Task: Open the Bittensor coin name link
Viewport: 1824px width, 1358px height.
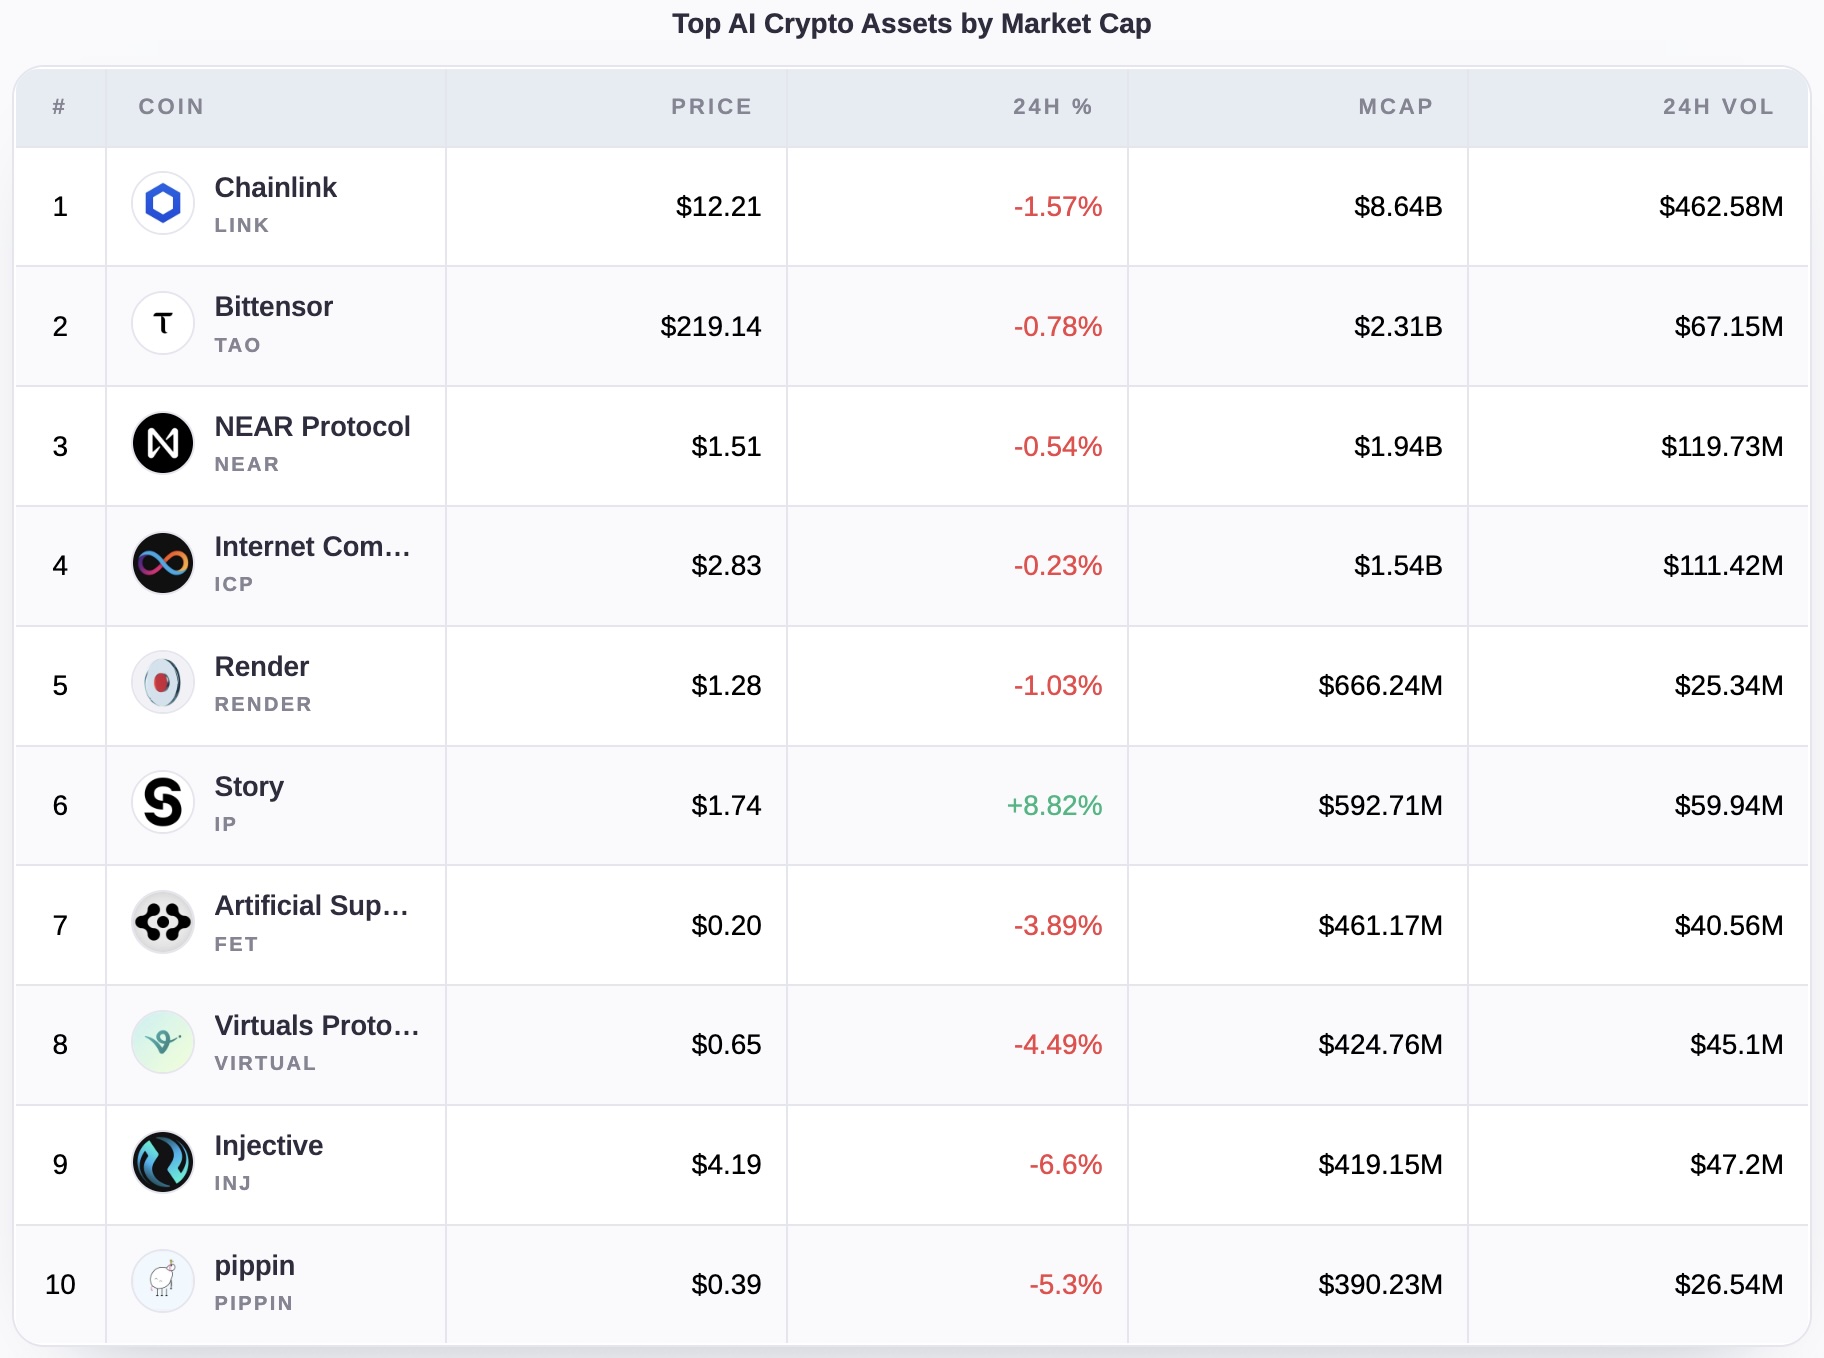Action: point(274,307)
